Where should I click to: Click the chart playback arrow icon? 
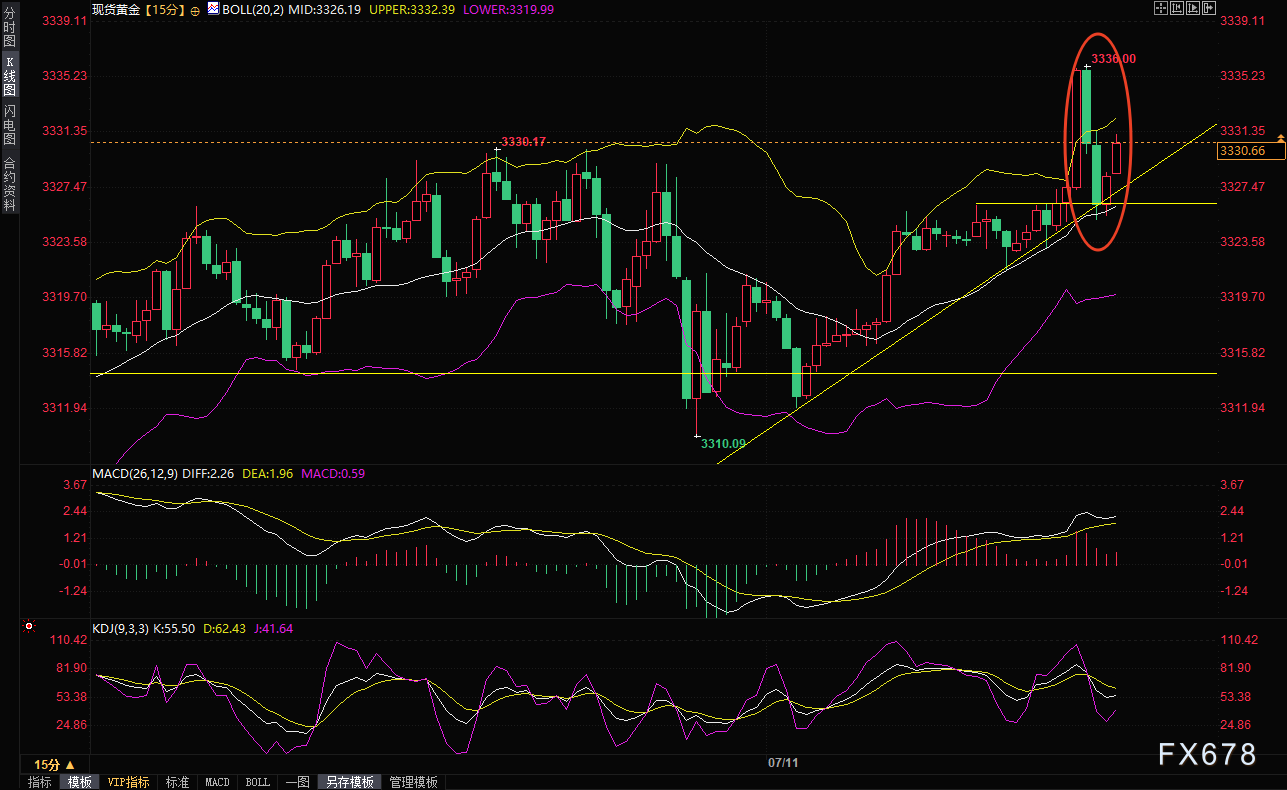(1192, 8)
